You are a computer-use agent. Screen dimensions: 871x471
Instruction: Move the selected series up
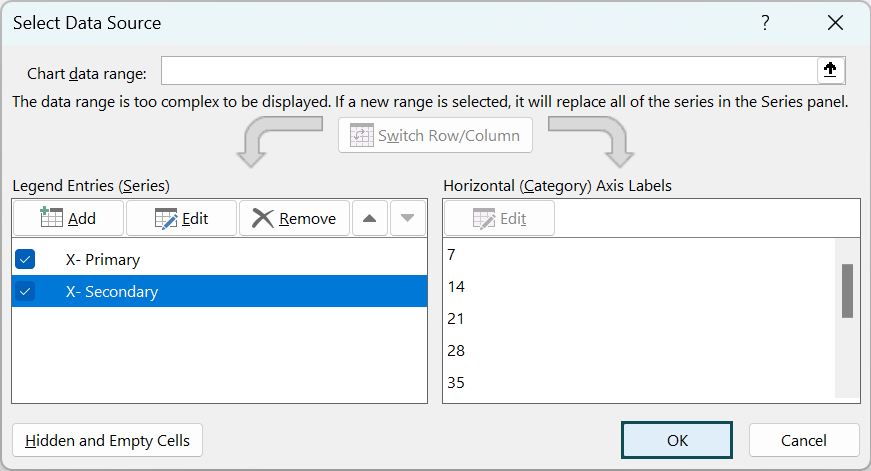point(369,218)
